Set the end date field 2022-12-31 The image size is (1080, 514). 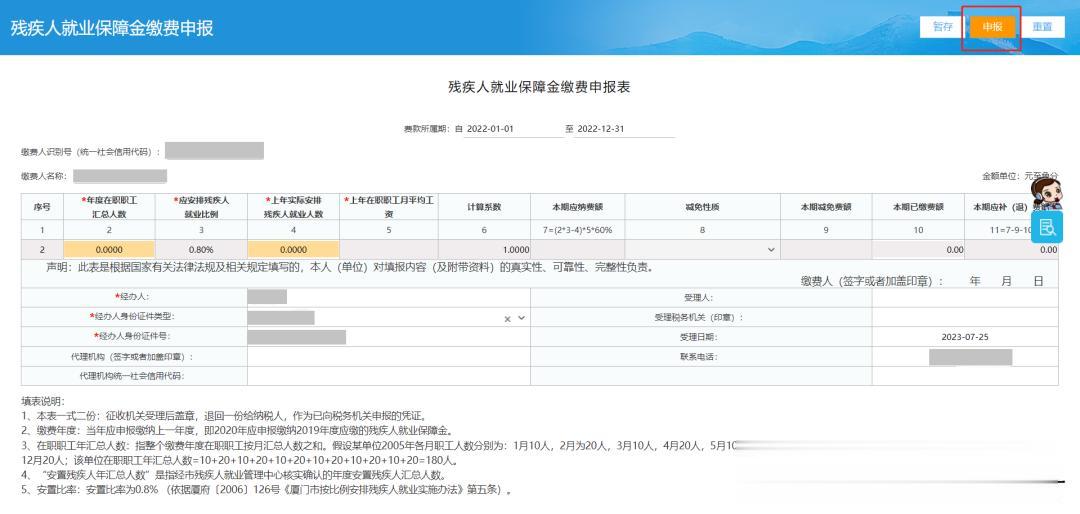point(624,129)
